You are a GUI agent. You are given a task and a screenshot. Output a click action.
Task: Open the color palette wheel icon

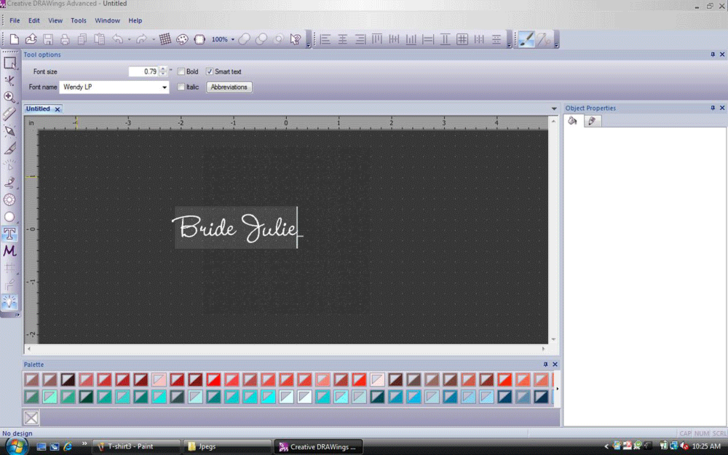point(182,40)
